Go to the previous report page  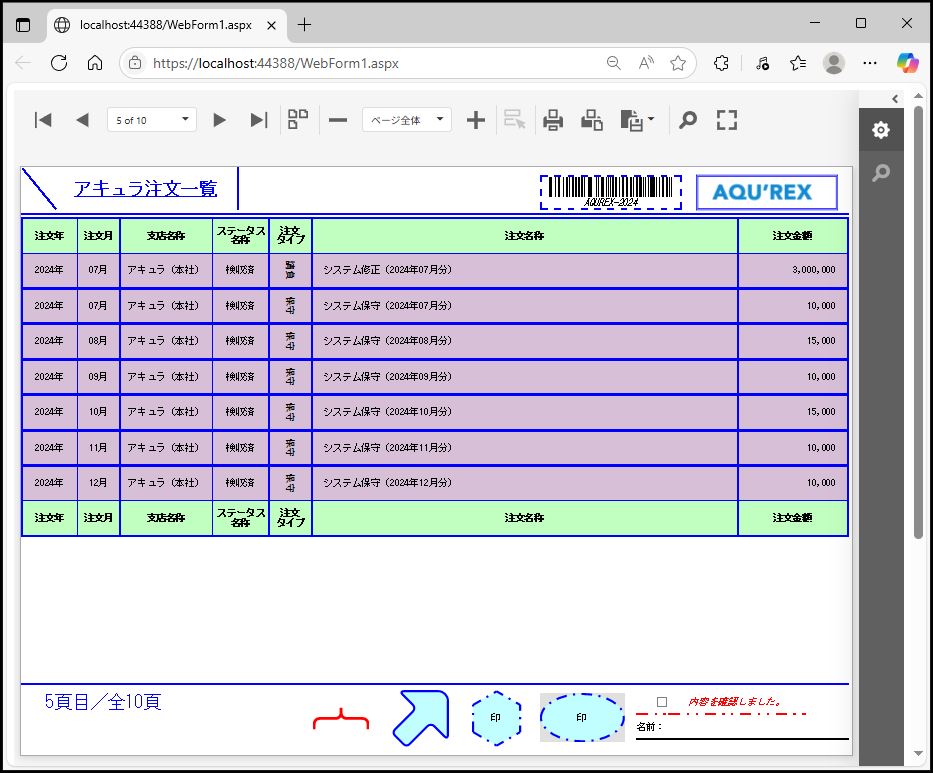click(x=82, y=120)
